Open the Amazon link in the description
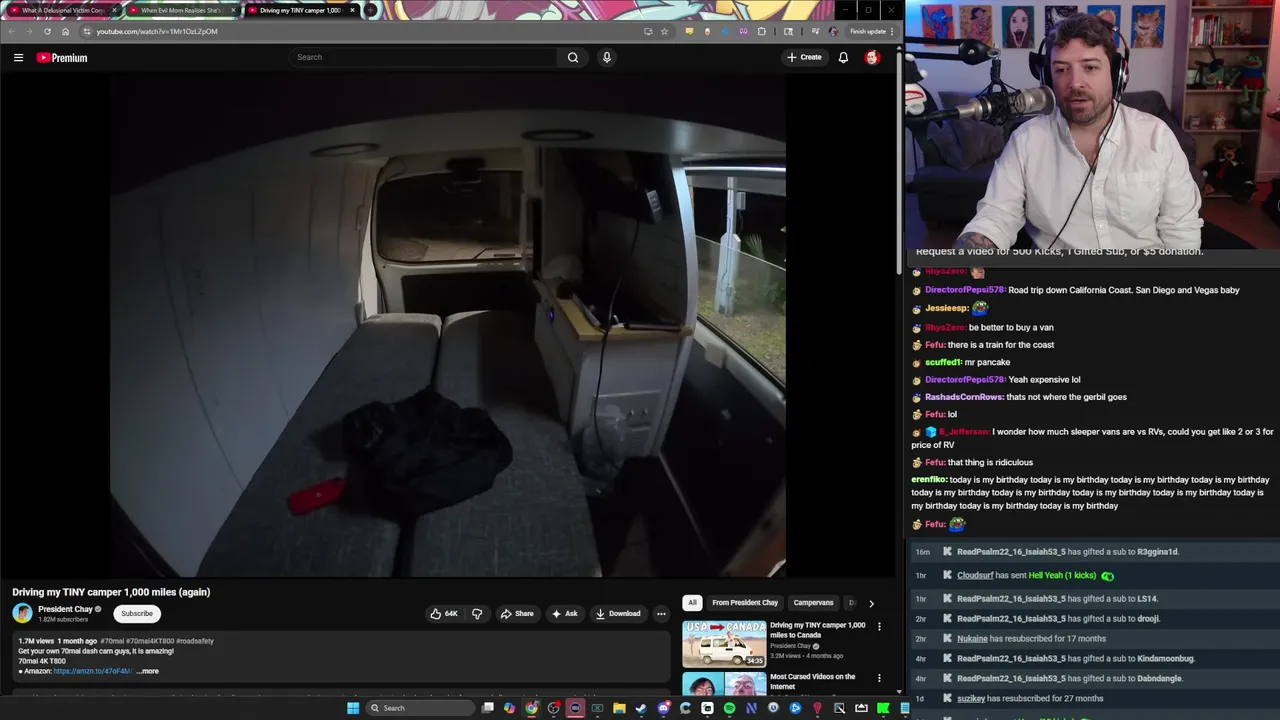 [x=92, y=671]
